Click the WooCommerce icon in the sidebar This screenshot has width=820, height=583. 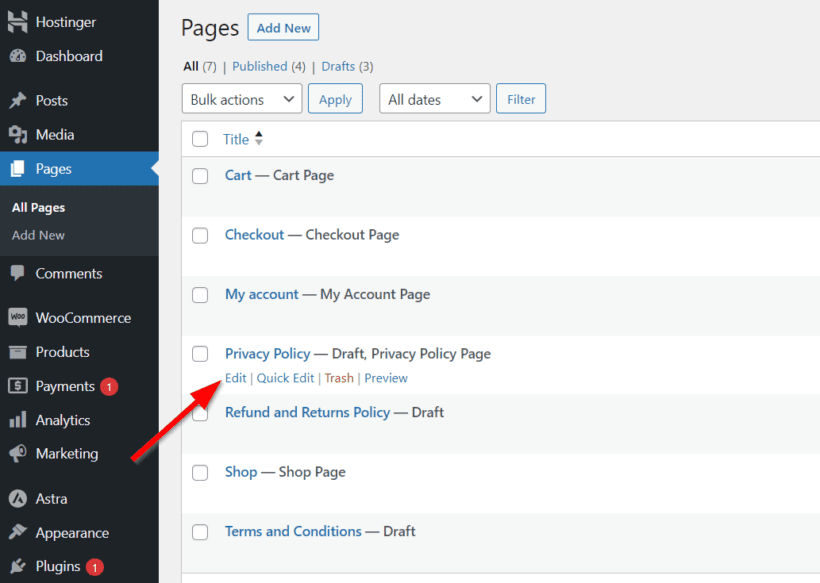pyautogui.click(x=20, y=317)
